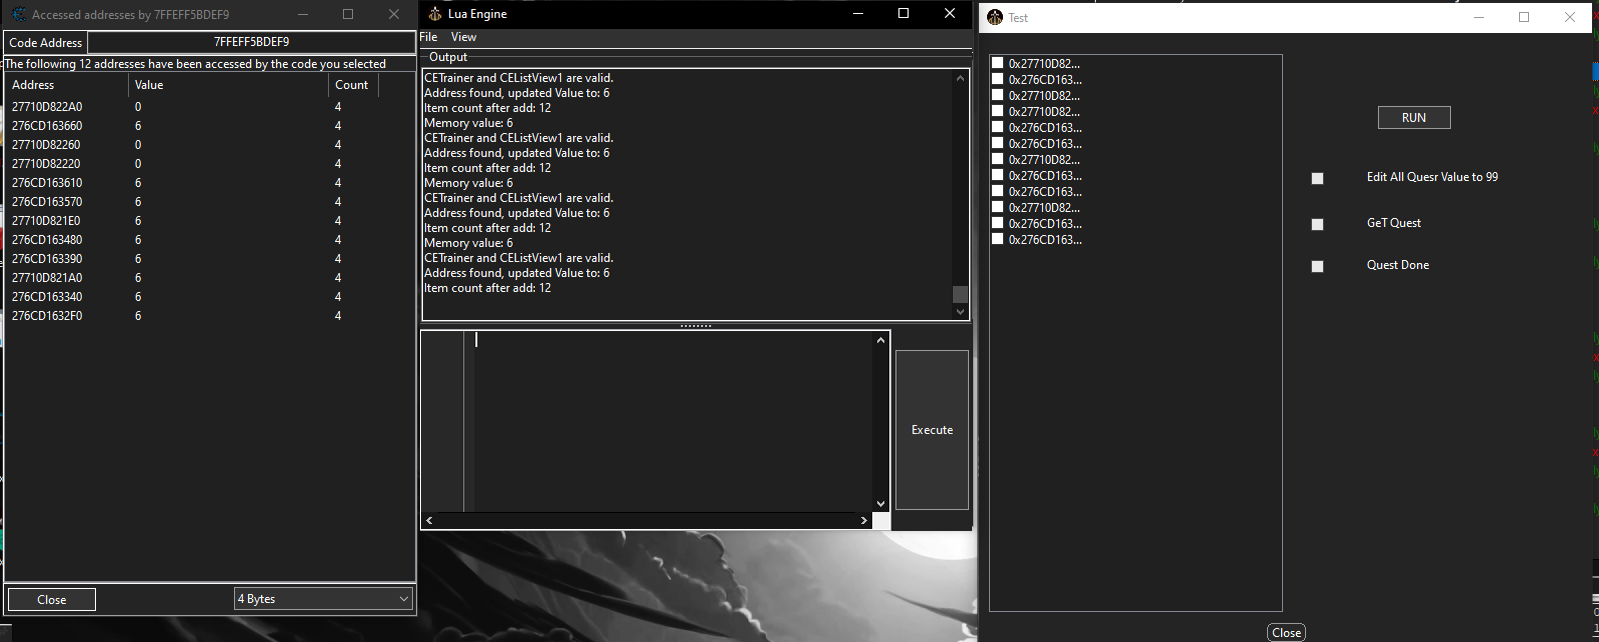Open the View menu in Lua Engine

[x=463, y=37]
